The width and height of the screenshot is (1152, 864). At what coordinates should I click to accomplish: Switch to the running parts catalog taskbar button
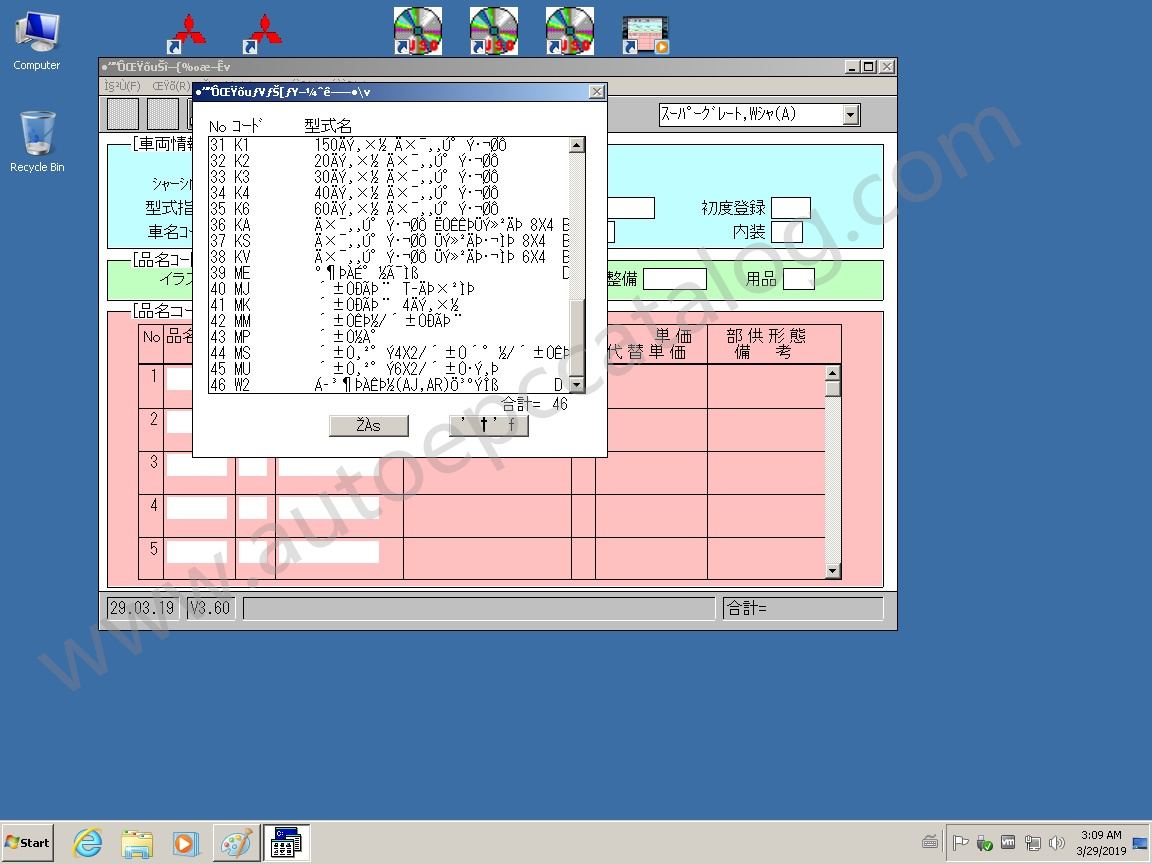(286, 843)
